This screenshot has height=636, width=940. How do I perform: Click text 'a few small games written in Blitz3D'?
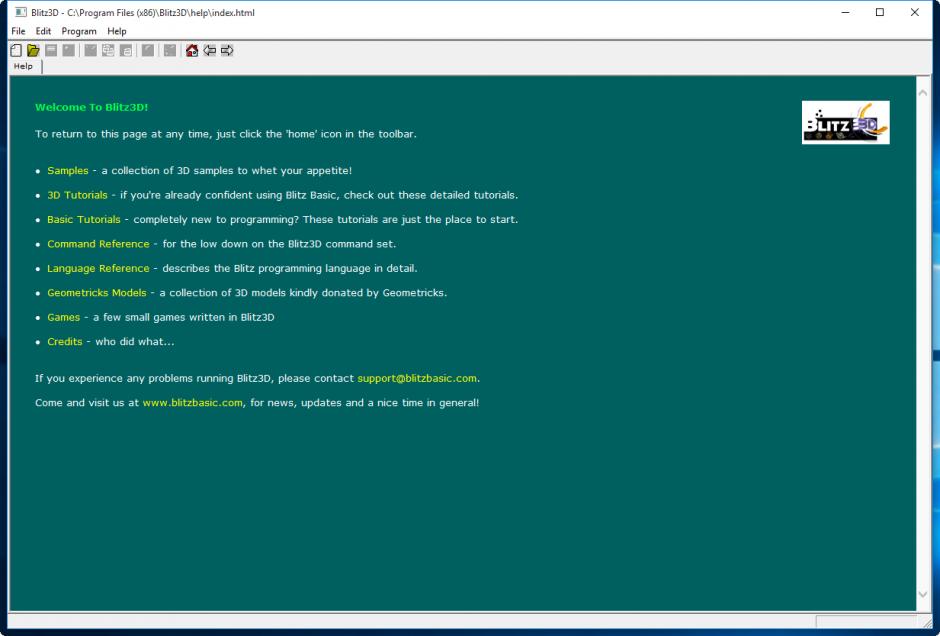pyautogui.click(x=183, y=318)
